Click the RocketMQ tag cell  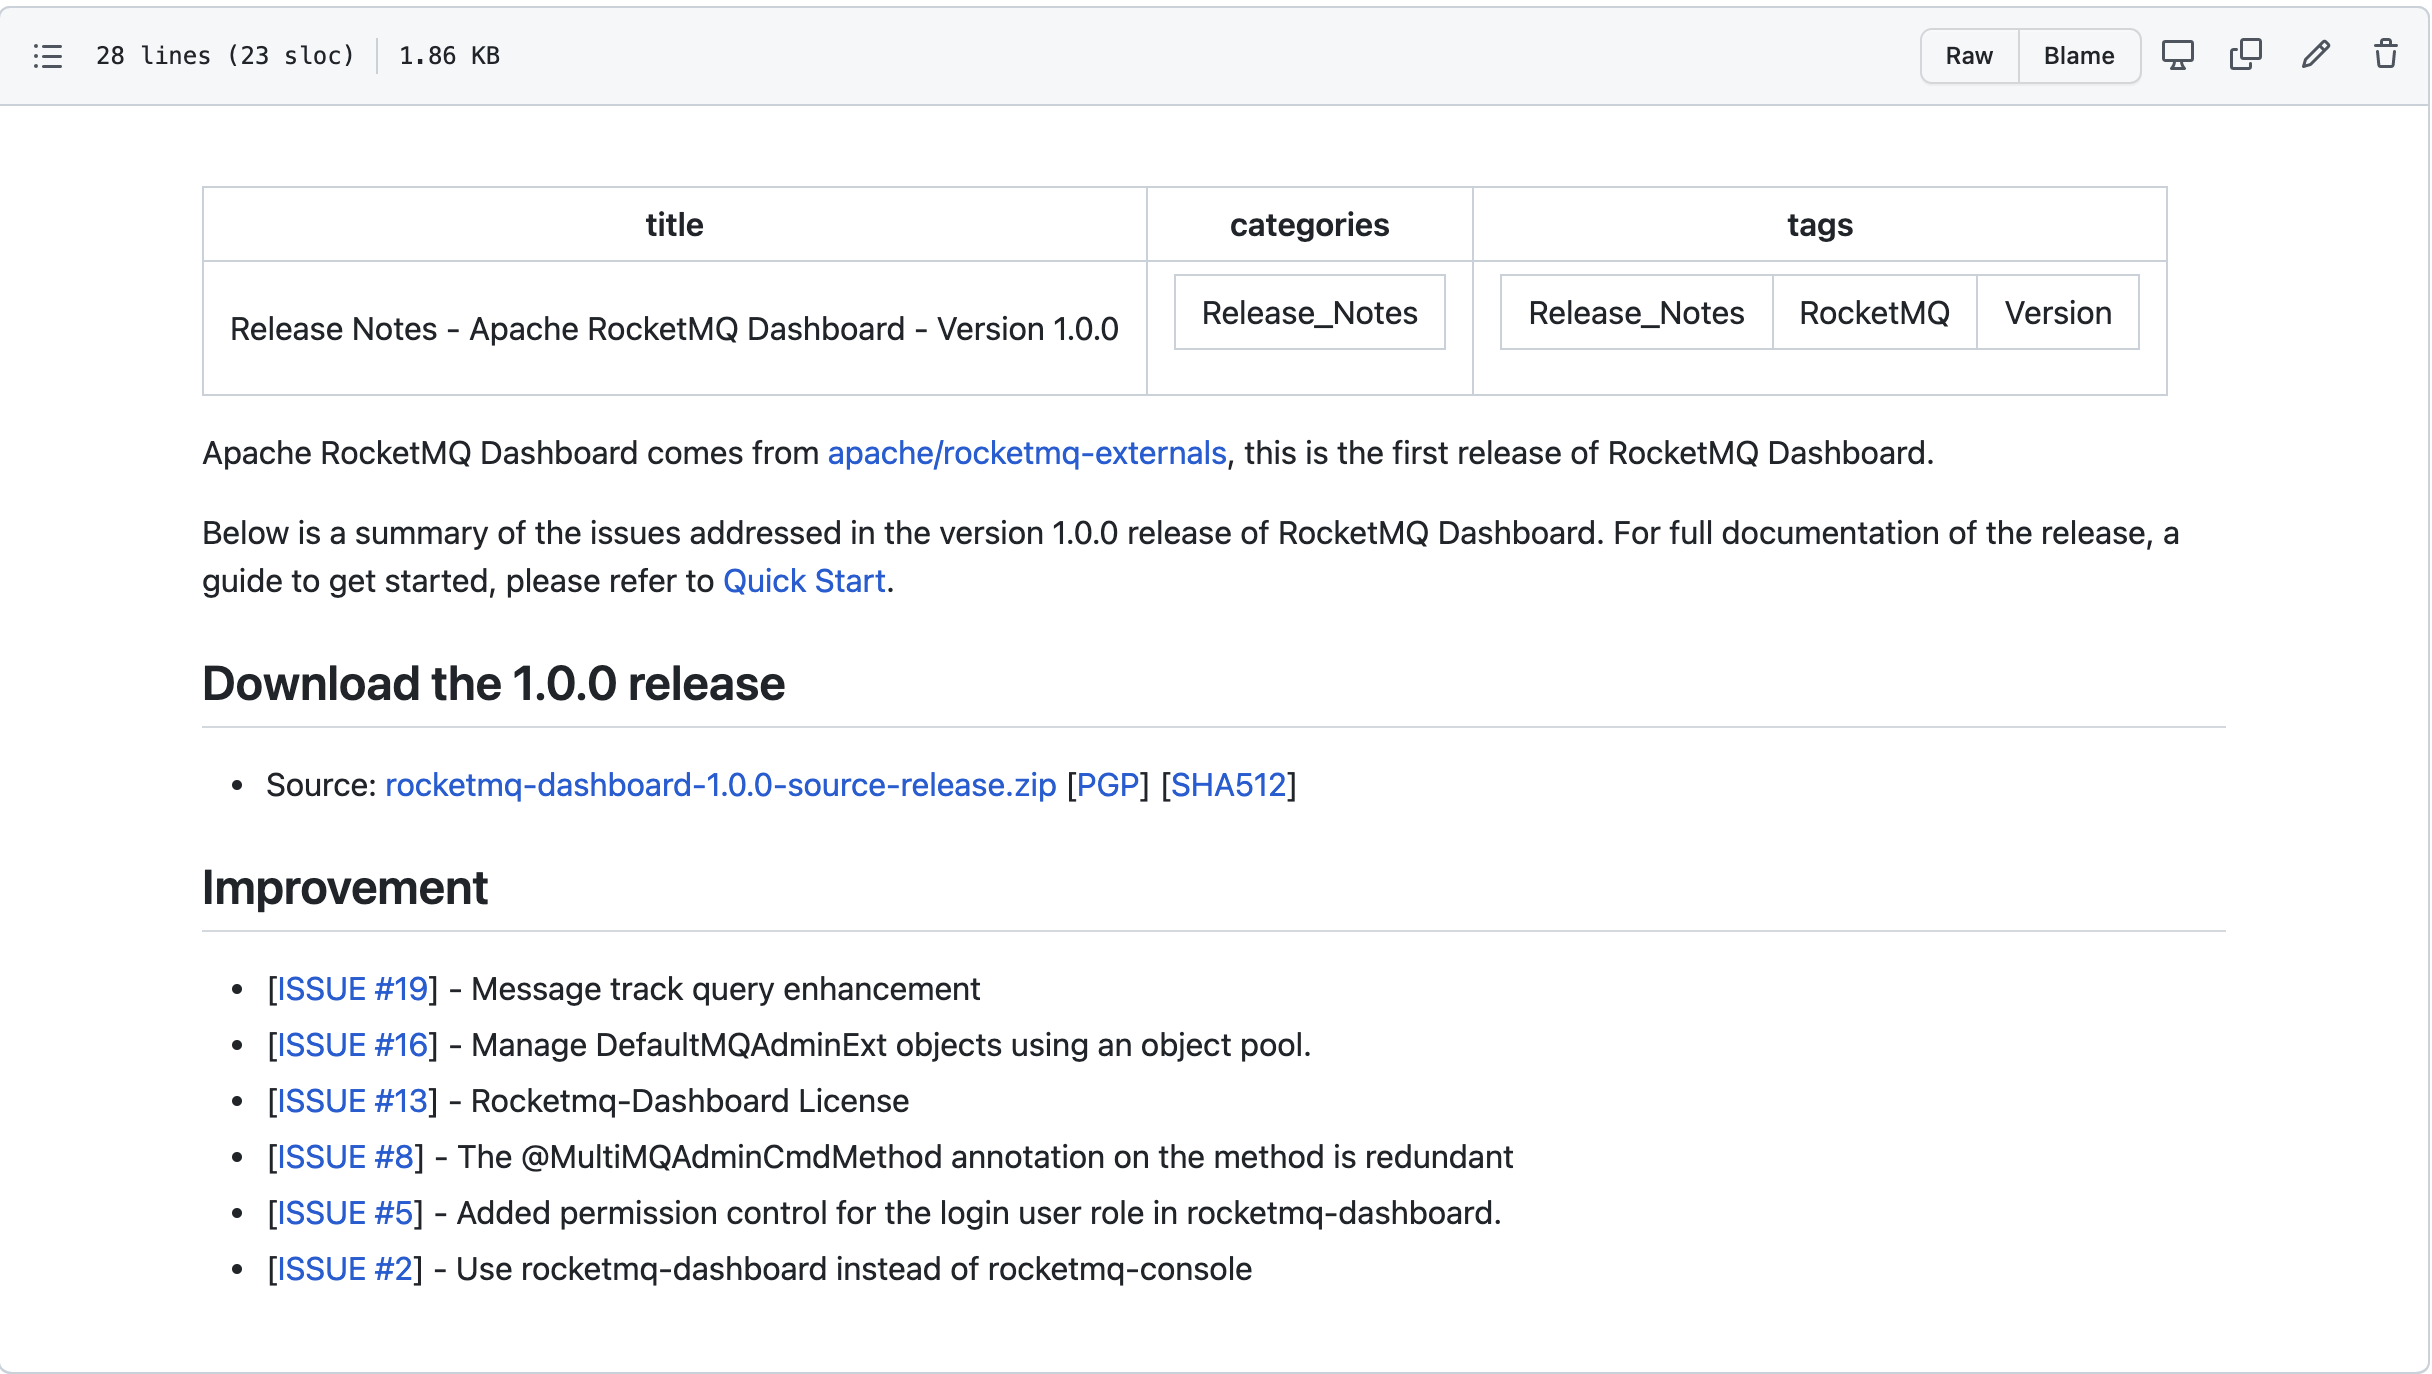[1874, 313]
